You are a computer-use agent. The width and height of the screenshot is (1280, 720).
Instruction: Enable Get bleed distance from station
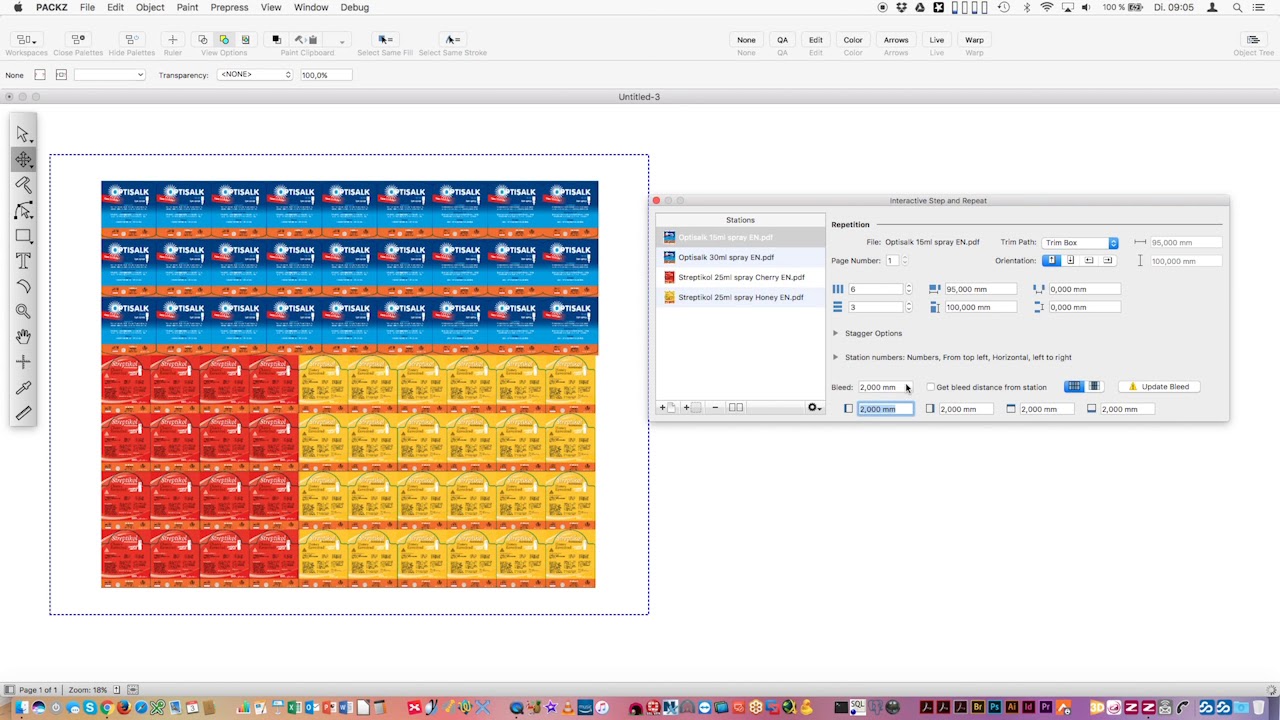click(x=931, y=387)
